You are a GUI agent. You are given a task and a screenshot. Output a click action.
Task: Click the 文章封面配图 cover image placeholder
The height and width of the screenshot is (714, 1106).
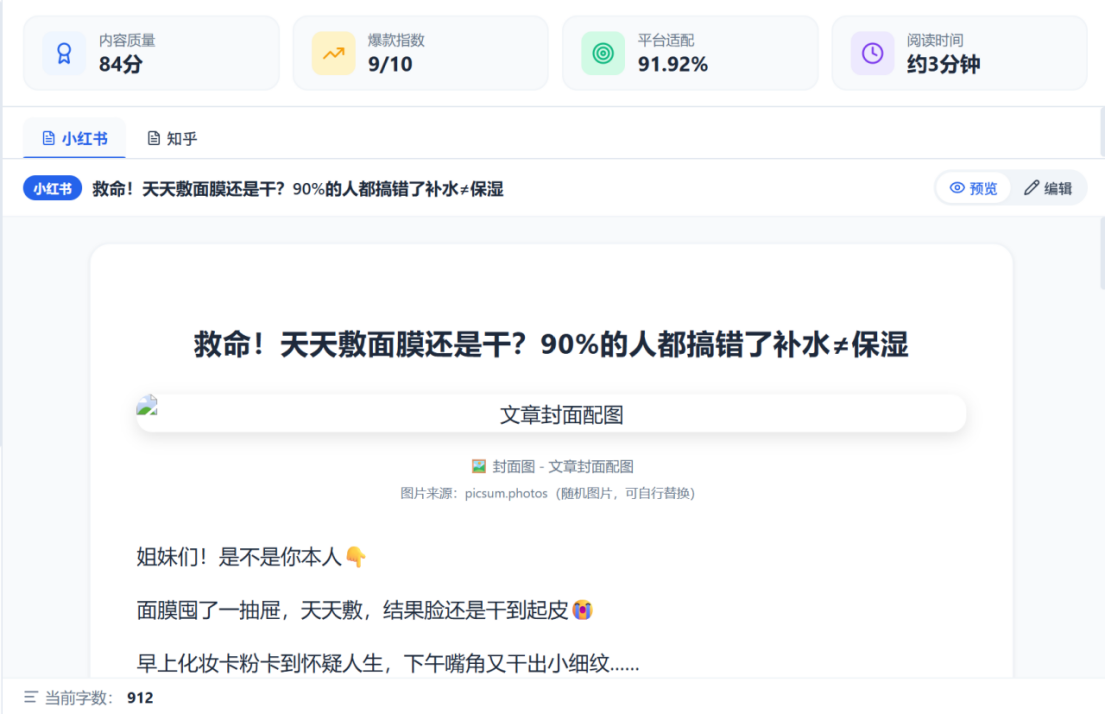point(551,413)
